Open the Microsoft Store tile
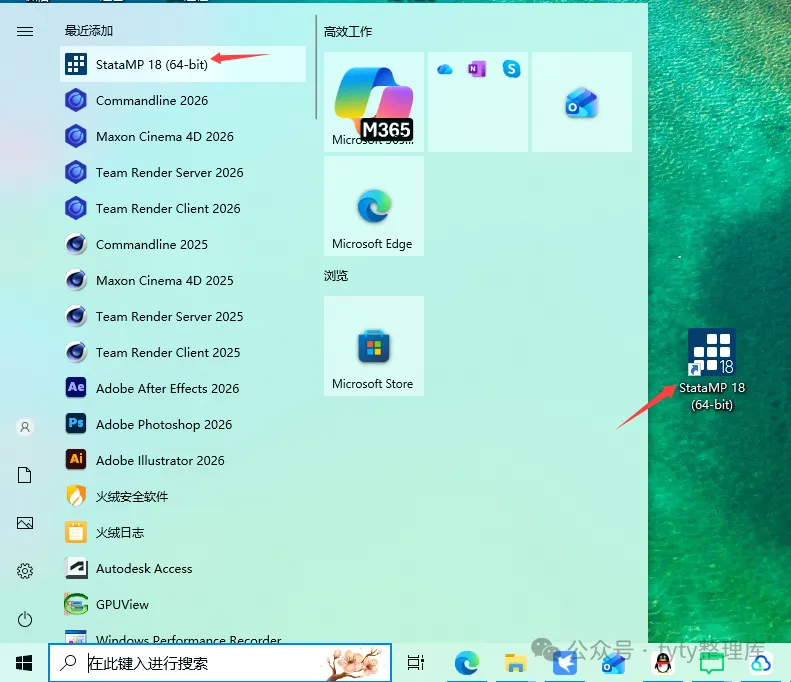This screenshot has height=682, width=791. click(x=374, y=346)
